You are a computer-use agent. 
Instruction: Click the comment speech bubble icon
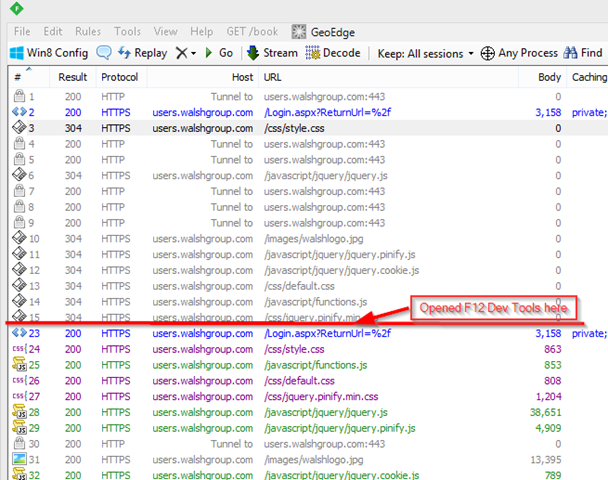(x=106, y=53)
